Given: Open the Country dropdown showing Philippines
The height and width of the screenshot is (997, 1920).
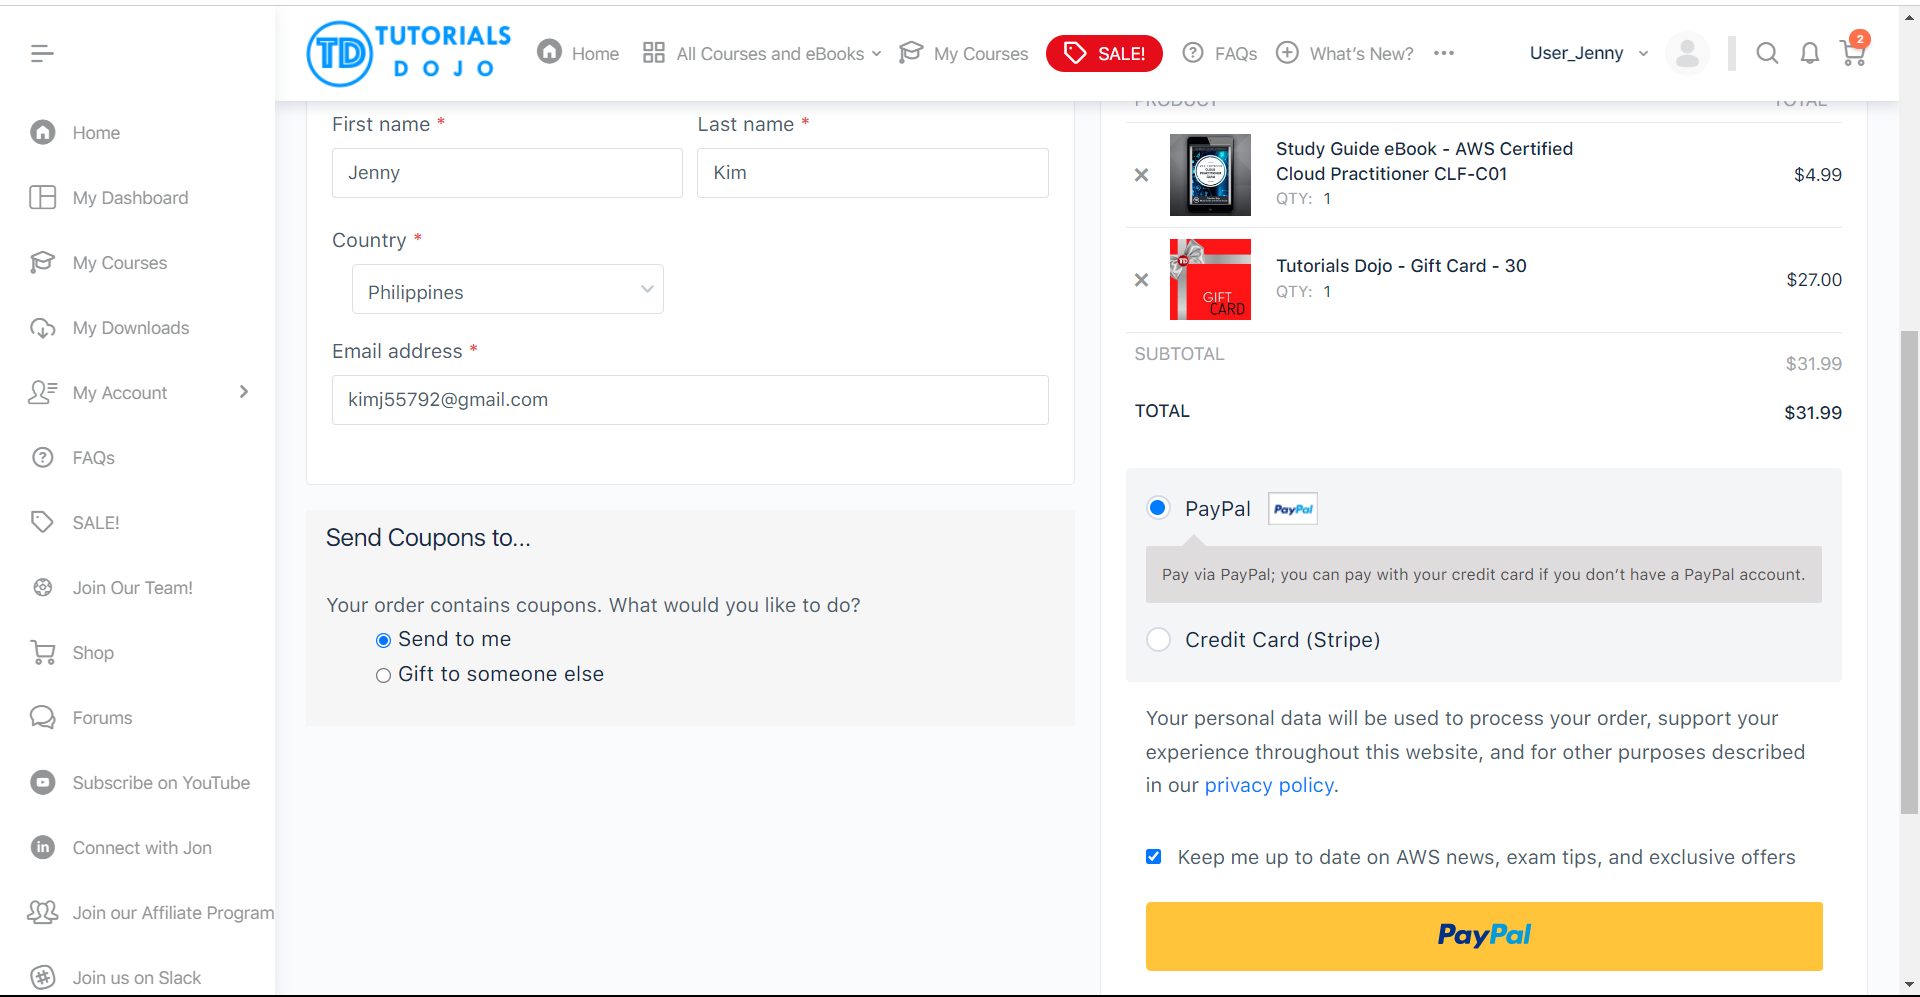Looking at the screenshot, I should click(x=507, y=291).
